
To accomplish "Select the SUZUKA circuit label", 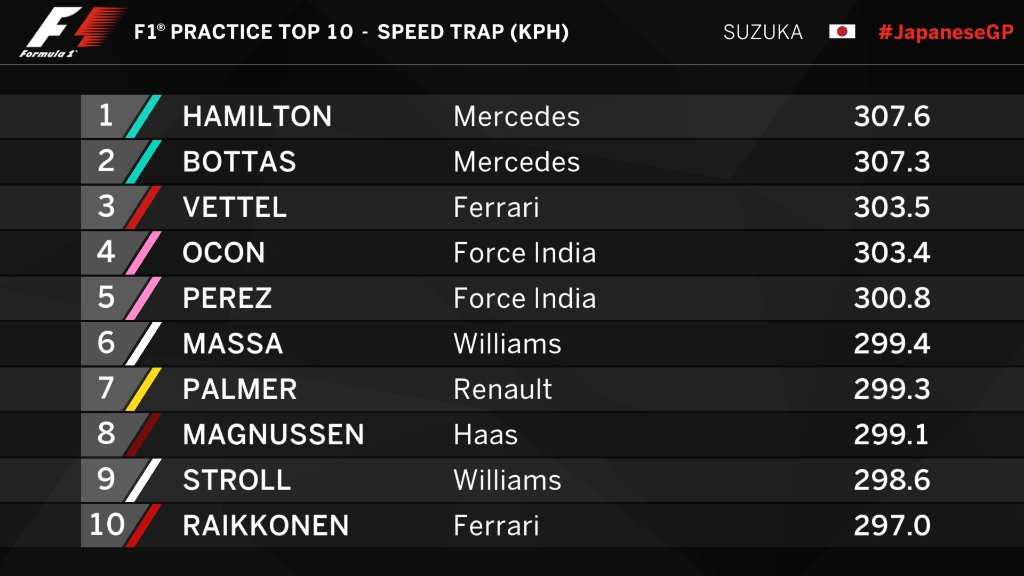I will click(x=763, y=32).
